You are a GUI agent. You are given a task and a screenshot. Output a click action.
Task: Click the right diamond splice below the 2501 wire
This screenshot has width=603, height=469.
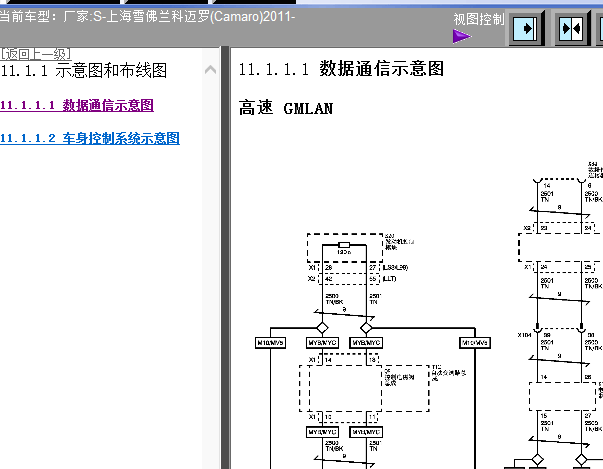click(366, 328)
